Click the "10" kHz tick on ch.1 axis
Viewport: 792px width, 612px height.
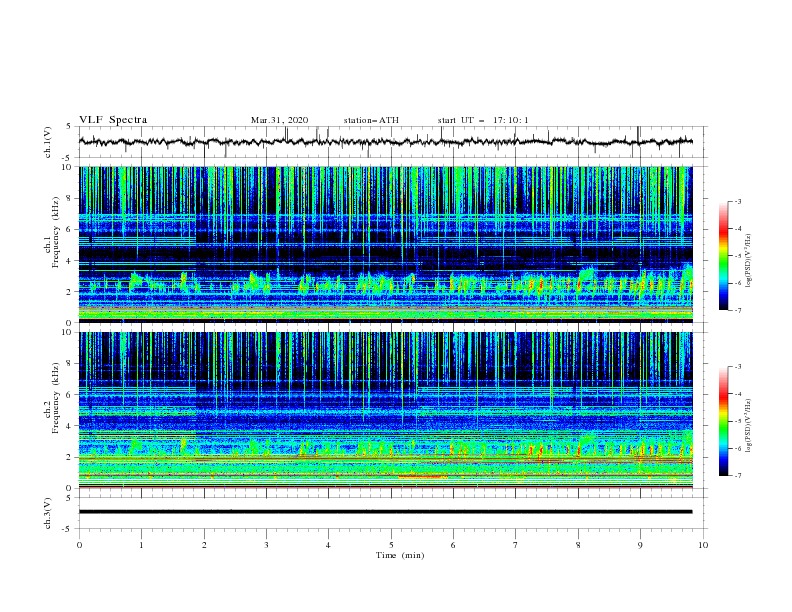point(69,167)
